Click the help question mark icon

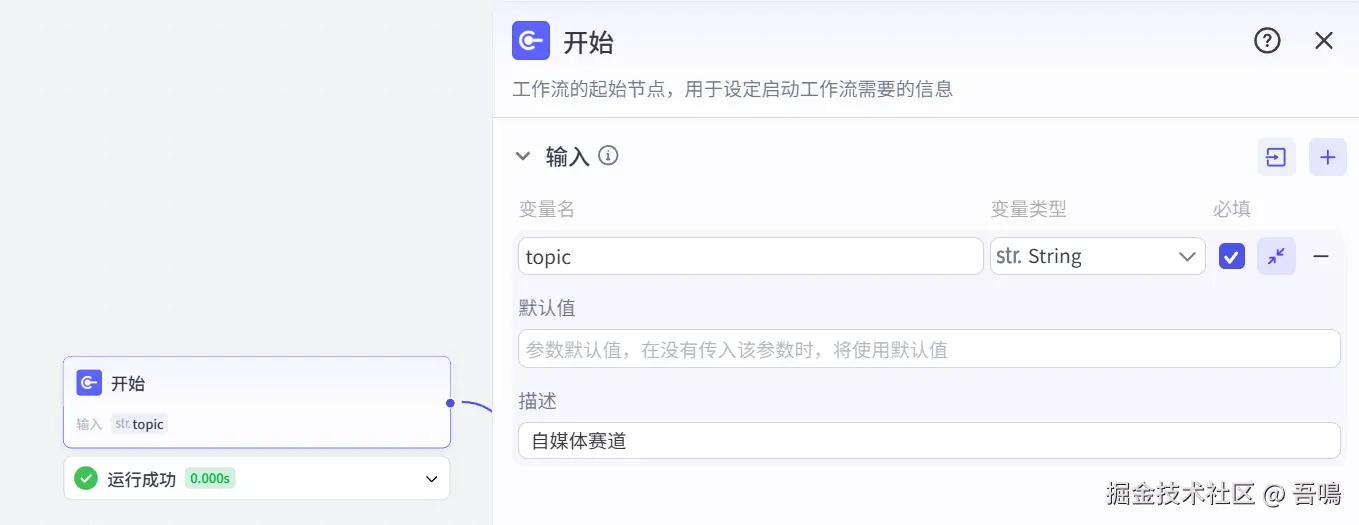[1267, 41]
